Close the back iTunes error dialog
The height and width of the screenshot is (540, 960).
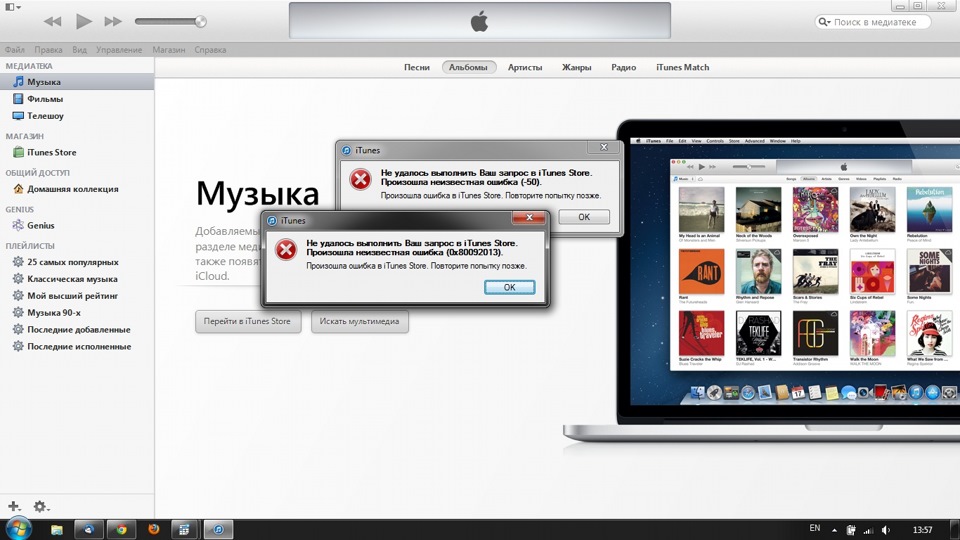tap(604, 147)
